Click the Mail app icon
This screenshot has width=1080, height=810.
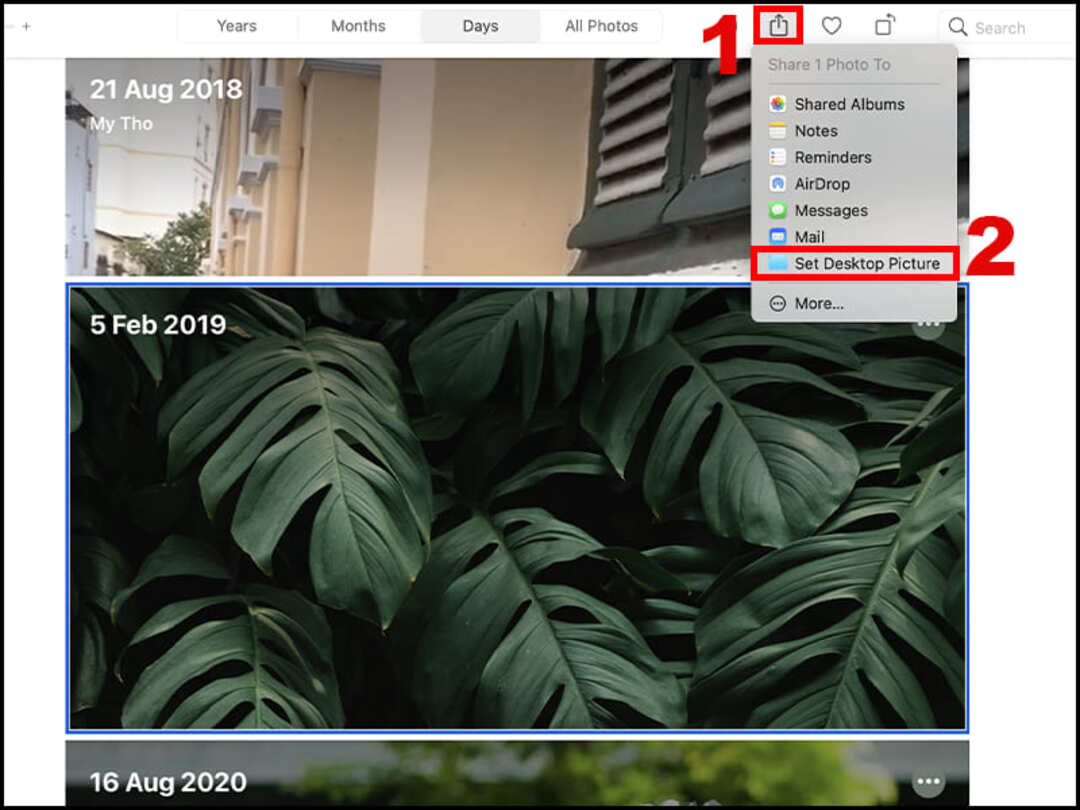778,237
